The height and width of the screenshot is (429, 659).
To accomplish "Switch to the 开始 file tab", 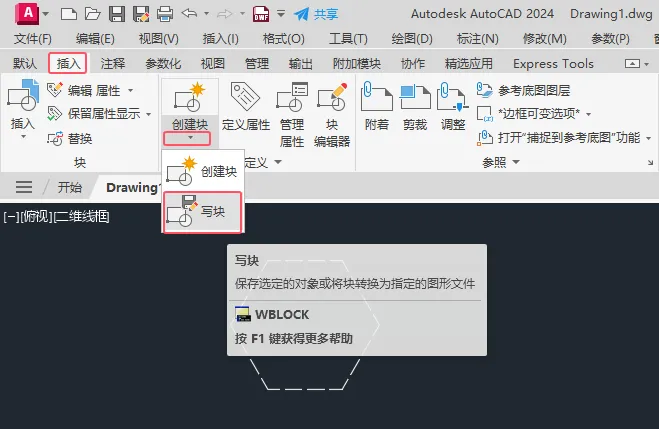I will [x=70, y=187].
